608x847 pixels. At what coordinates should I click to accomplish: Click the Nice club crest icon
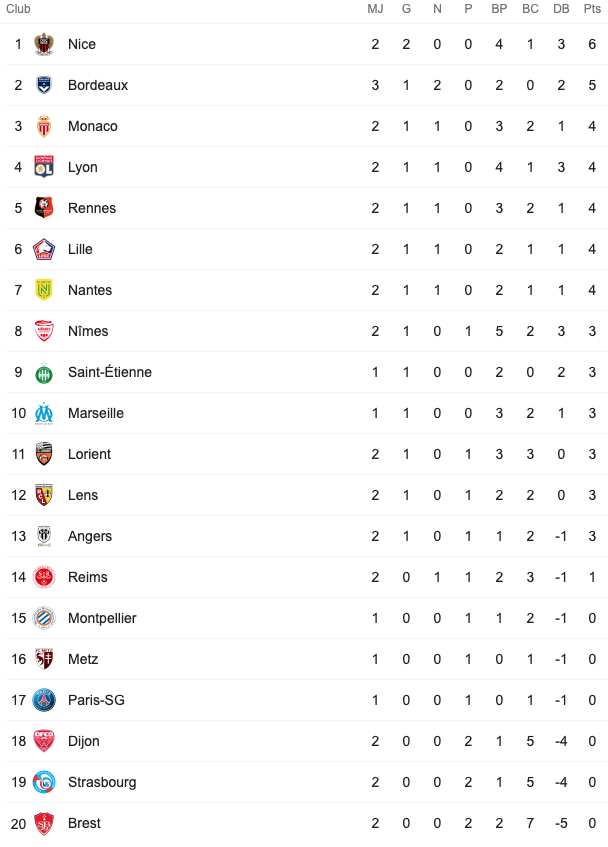tap(44, 44)
